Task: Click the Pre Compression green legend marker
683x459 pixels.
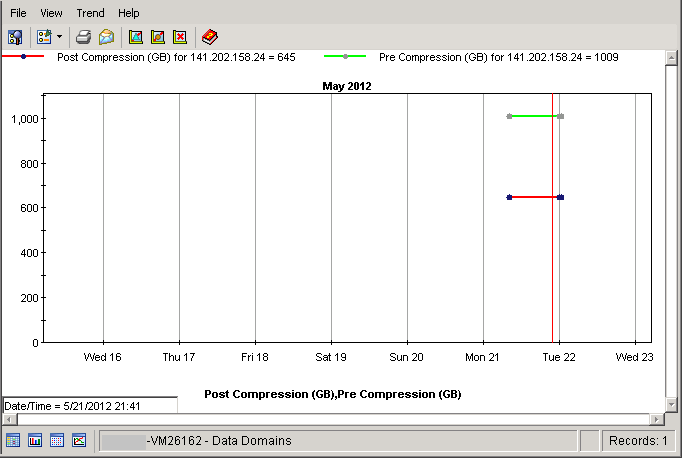Action: point(345,57)
